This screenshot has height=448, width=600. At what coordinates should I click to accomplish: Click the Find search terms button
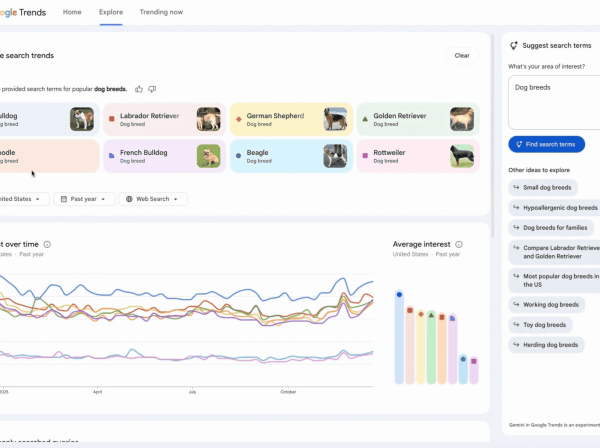pyautogui.click(x=547, y=144)
